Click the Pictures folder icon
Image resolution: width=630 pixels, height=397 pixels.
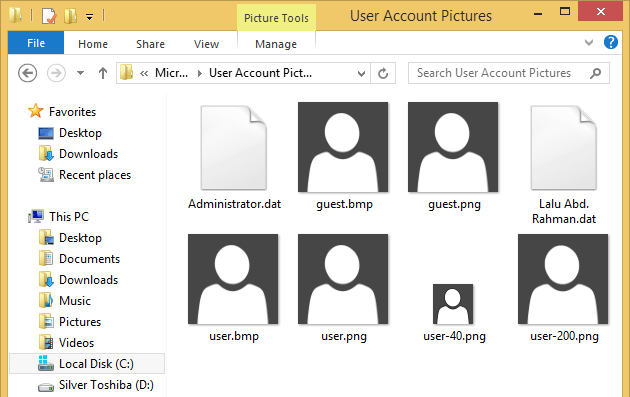(46, 321)
